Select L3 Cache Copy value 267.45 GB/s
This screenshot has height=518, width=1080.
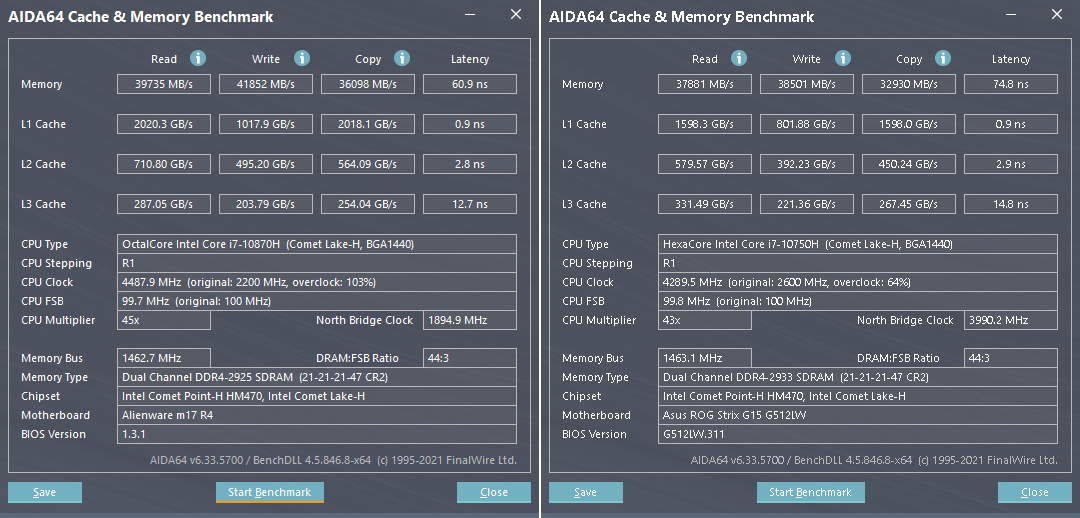[908, 204]
